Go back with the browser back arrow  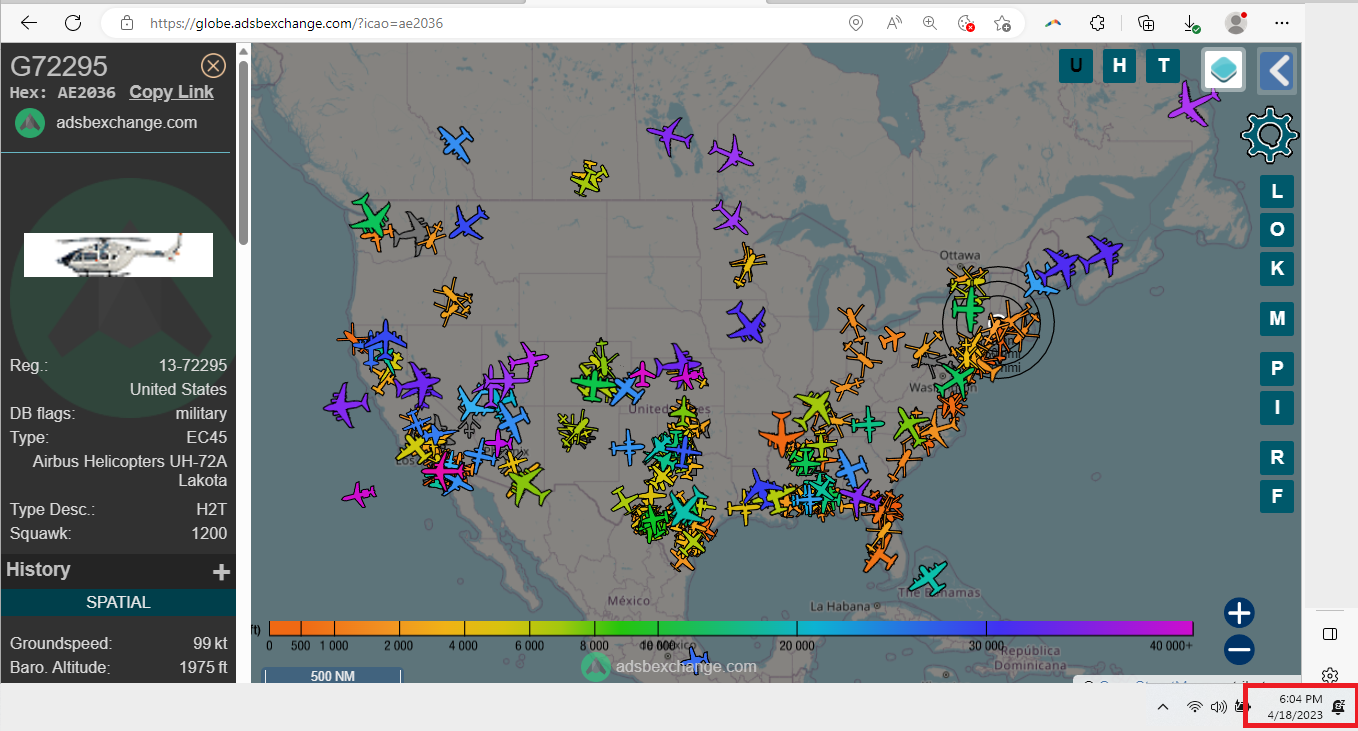(29, 22)
